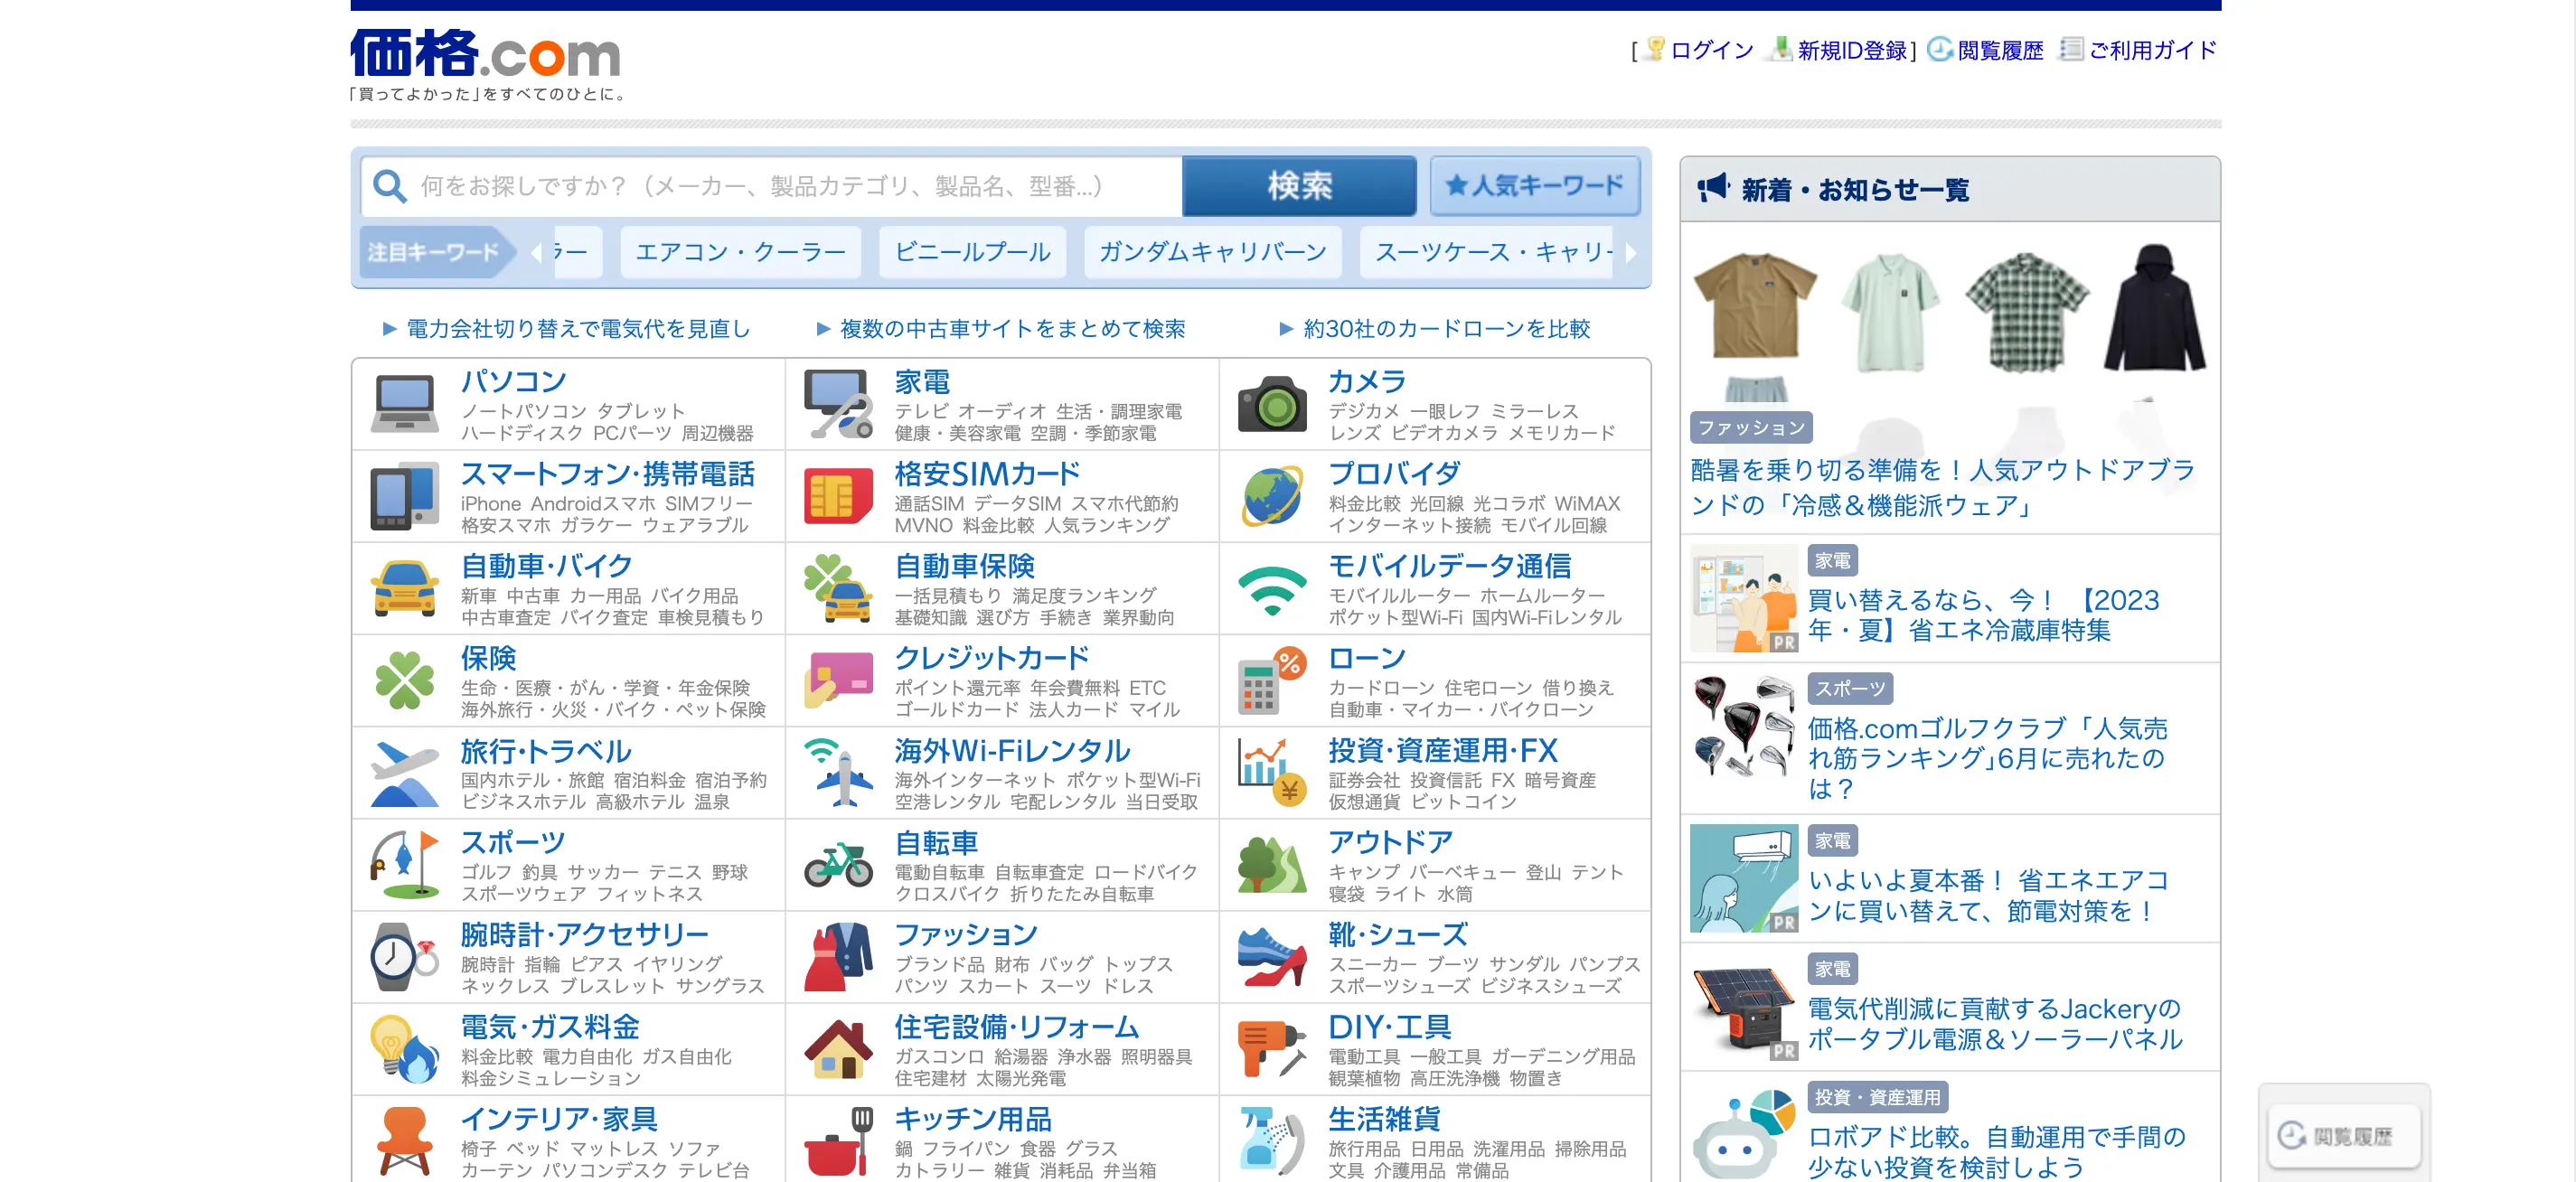Click the 保険 green clover icon

(404, 680)
